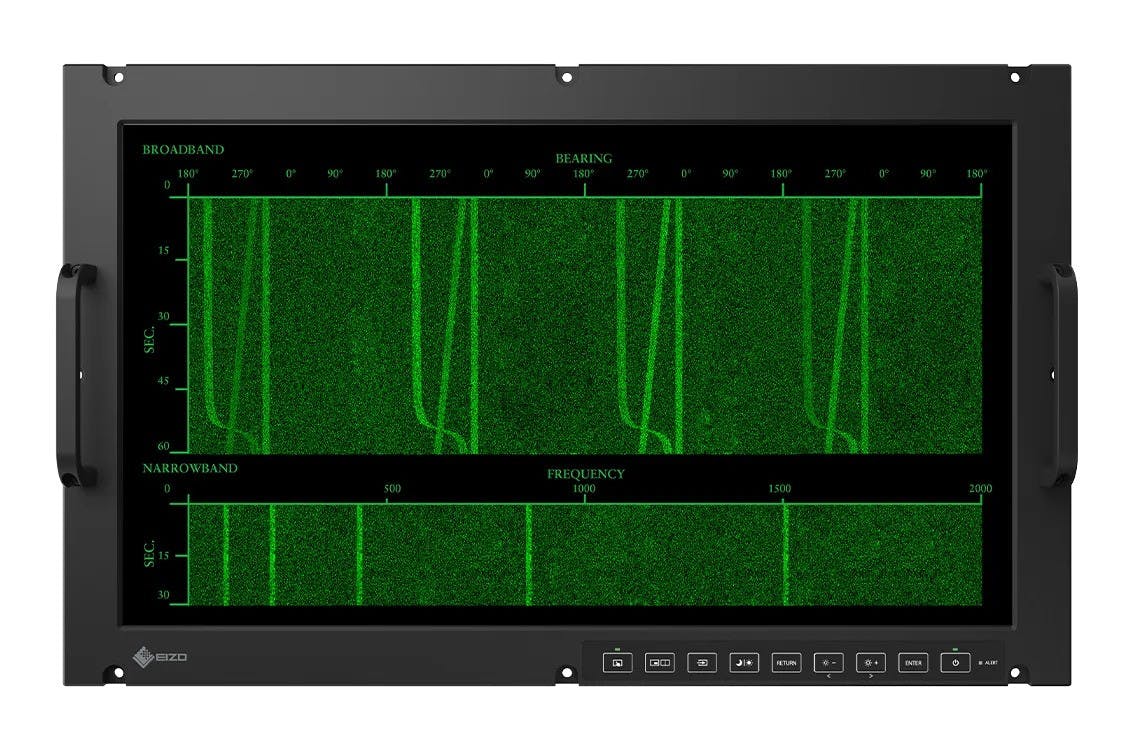1135x750 pixels.
Task: Select the picture mode icon
Action: [x=618, y=662]
